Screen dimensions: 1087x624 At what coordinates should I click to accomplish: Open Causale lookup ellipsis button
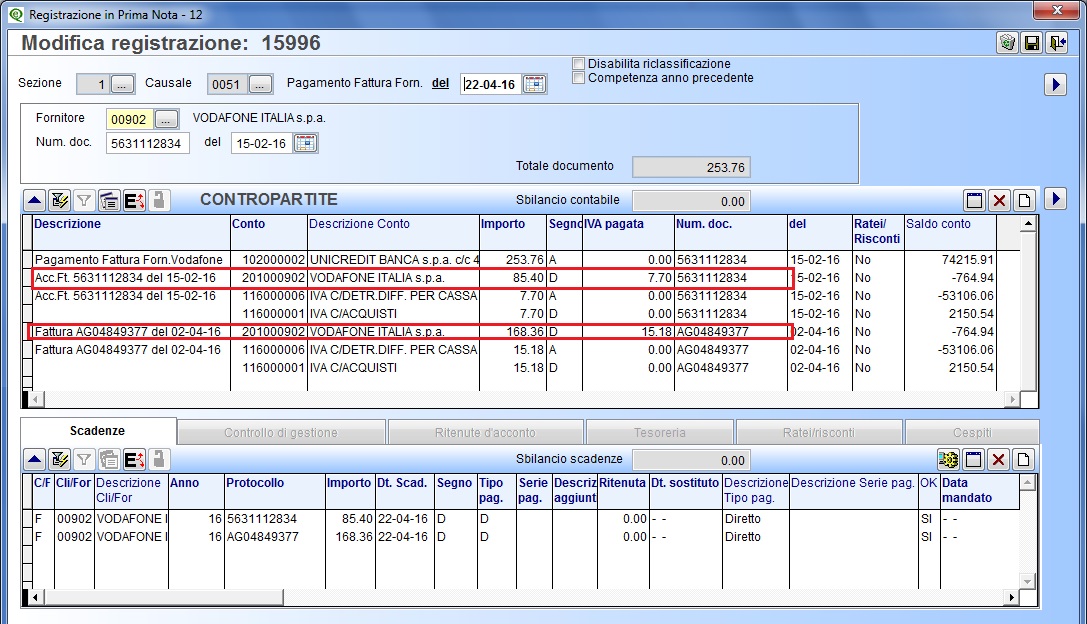click(260, 85)
